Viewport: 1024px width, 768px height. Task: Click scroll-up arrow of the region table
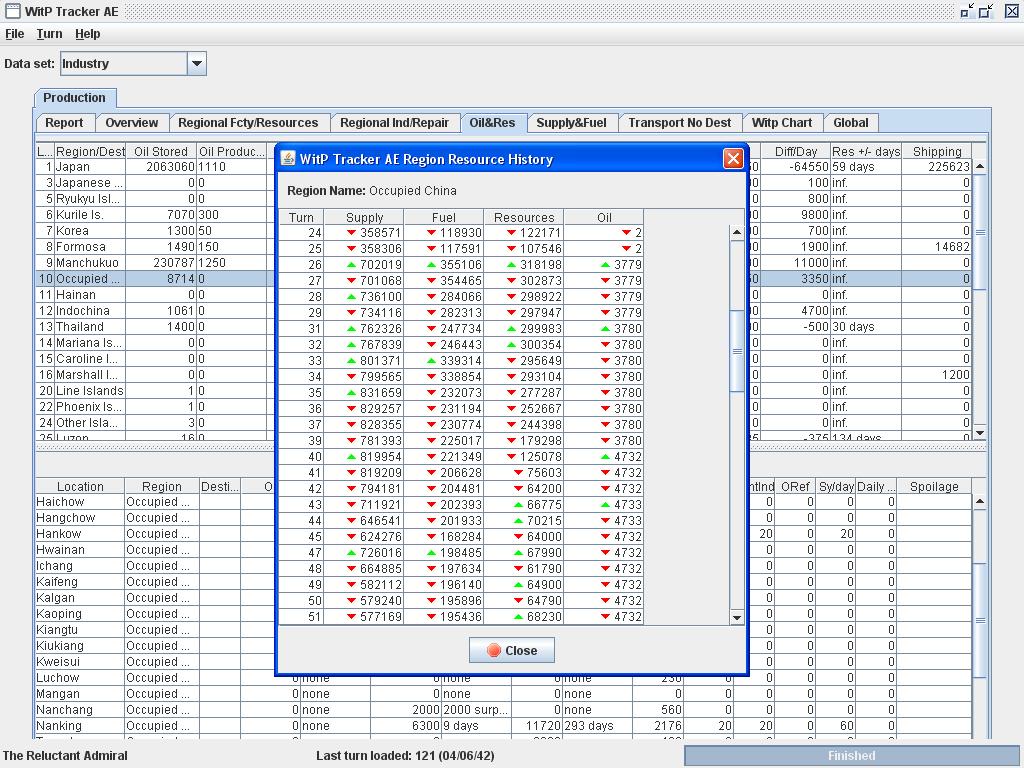click(x=980, y=167)
